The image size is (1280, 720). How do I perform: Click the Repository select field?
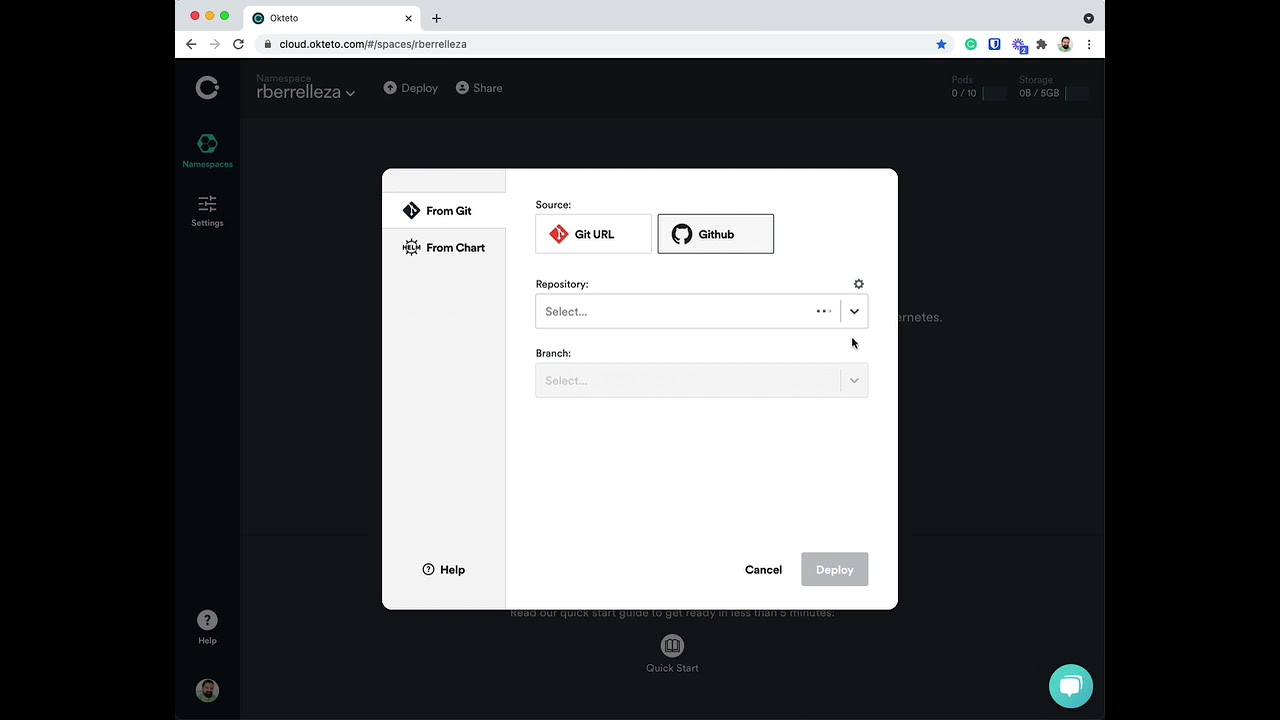click(x=701, y=311)
